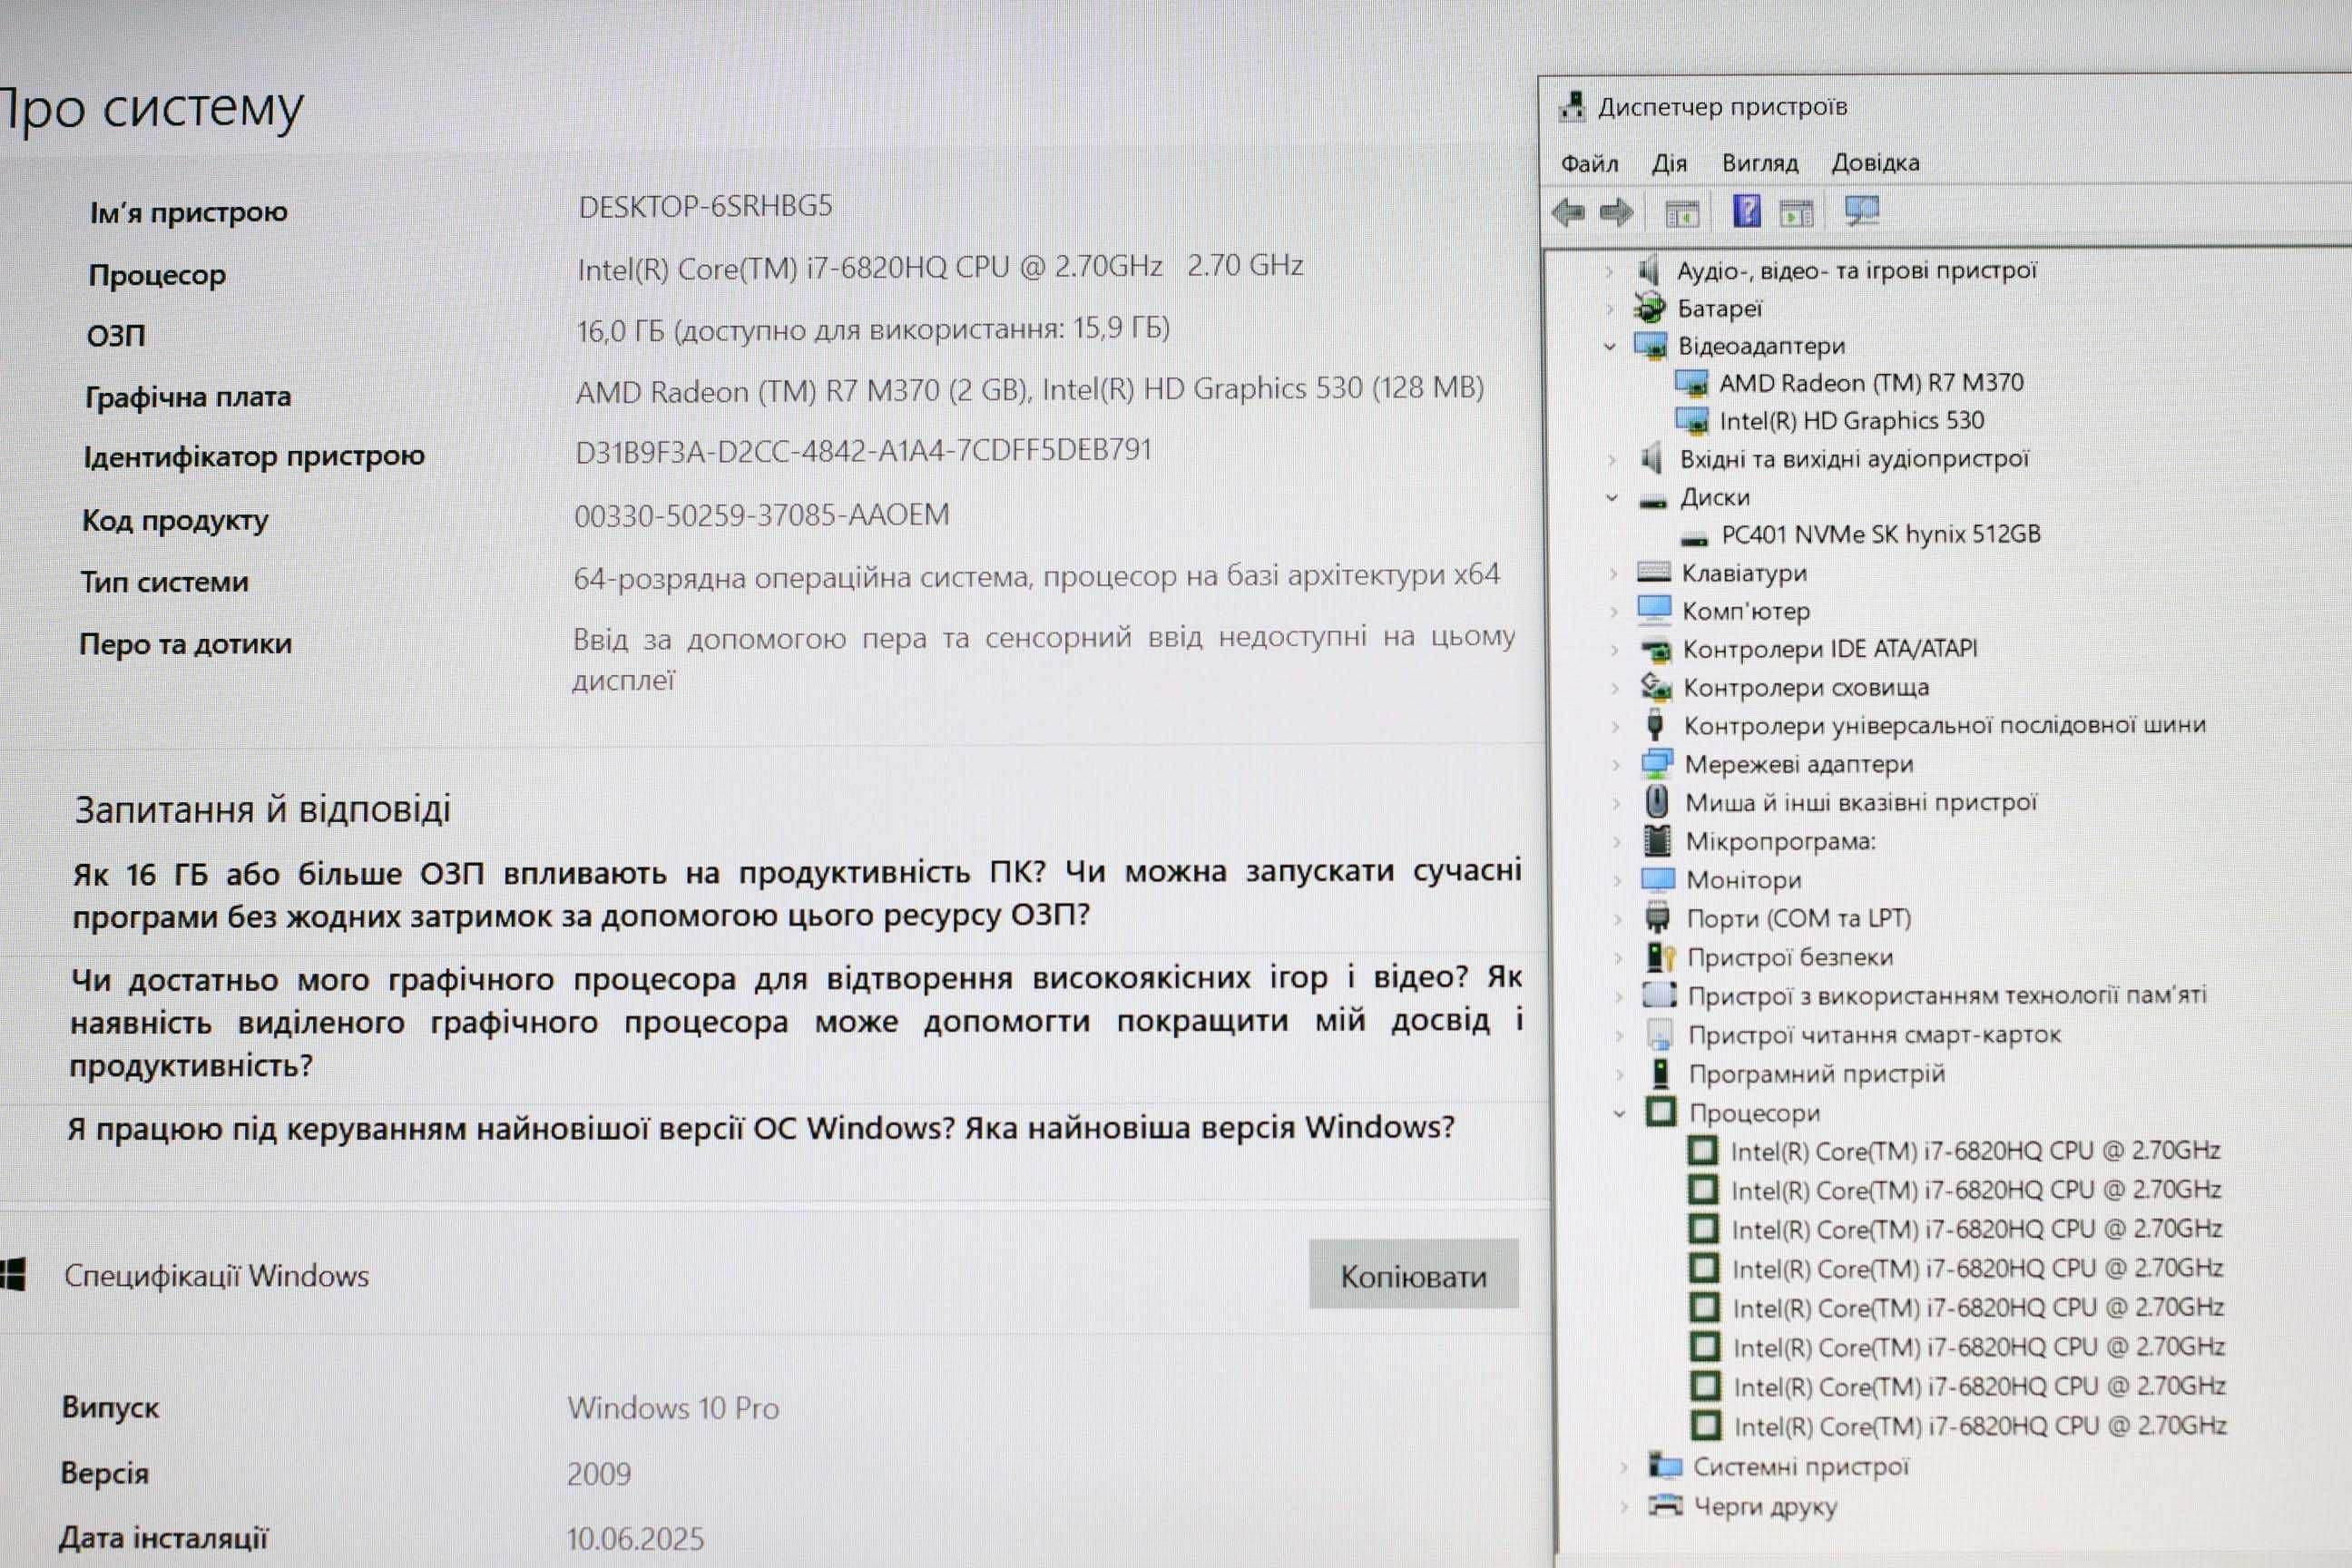This screenshot has width=2352, height=1568.
Task: Click the Диспетчер пристроїв title bar icon
Action: pos(1572,107)
